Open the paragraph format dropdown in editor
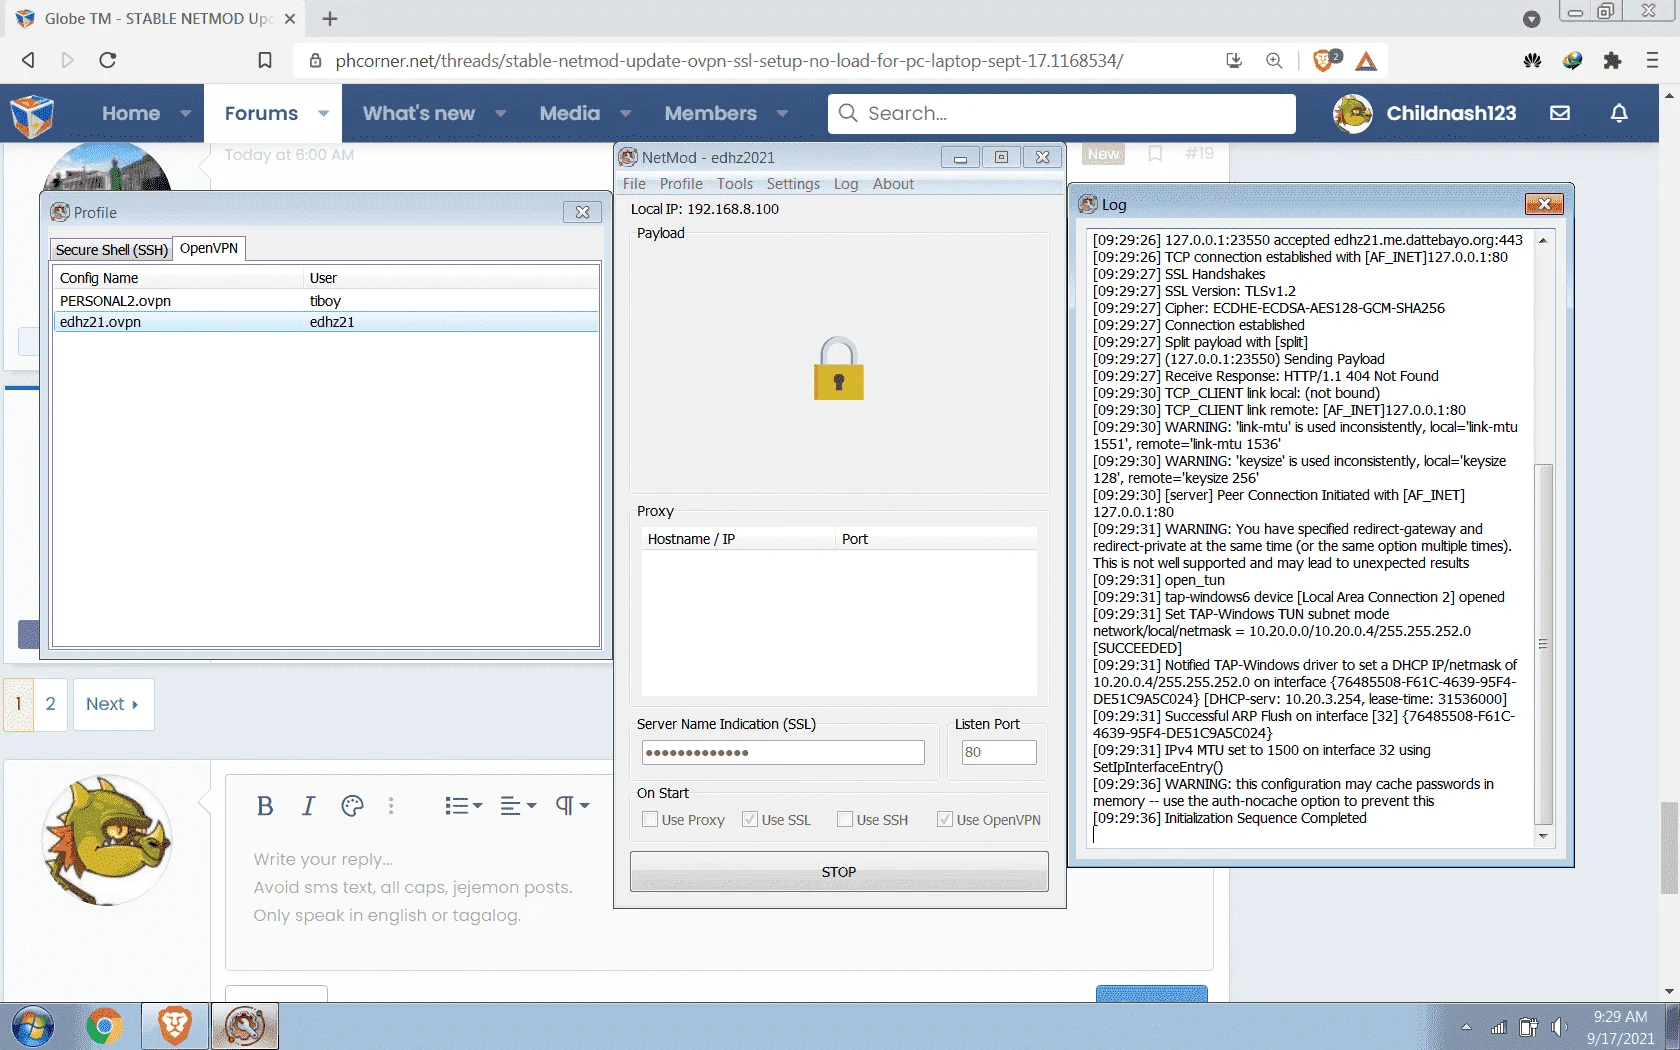Viewport: 1680px width, 1050px height. point(573,806)
